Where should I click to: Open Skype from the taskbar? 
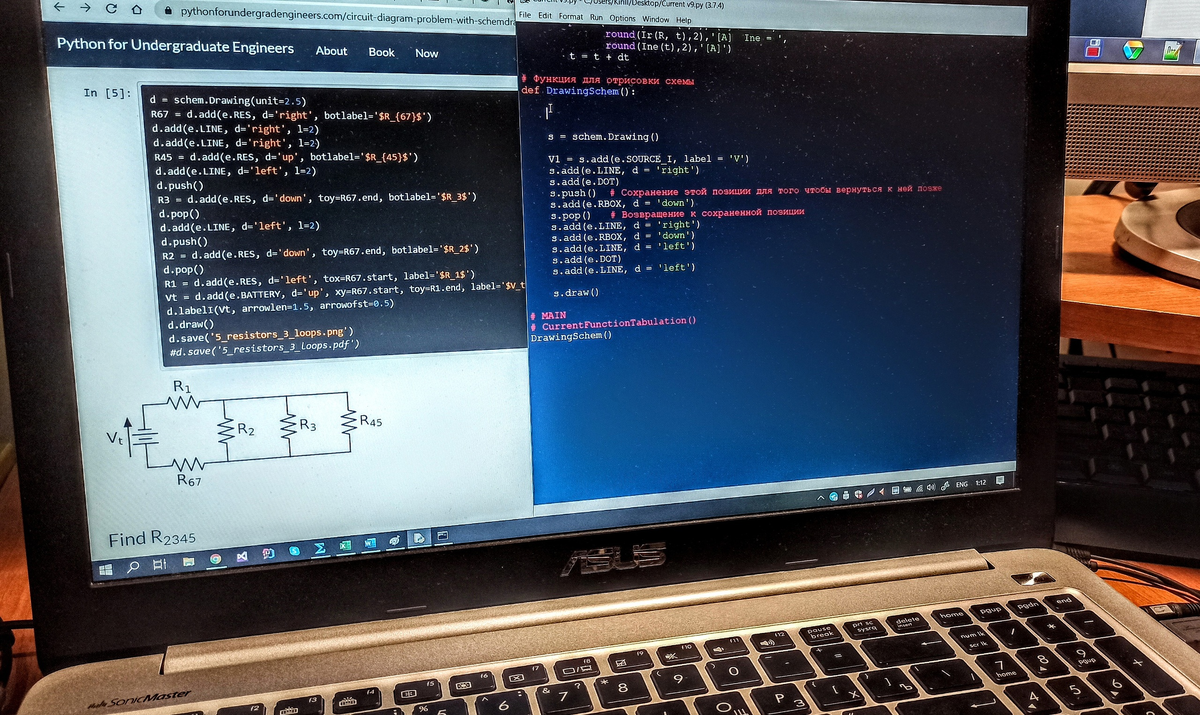tap(294, 551)
